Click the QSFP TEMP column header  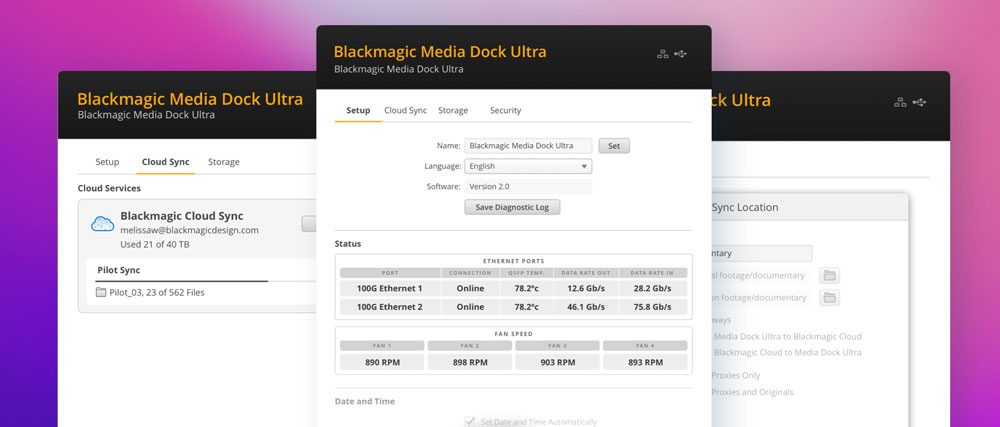527,273
